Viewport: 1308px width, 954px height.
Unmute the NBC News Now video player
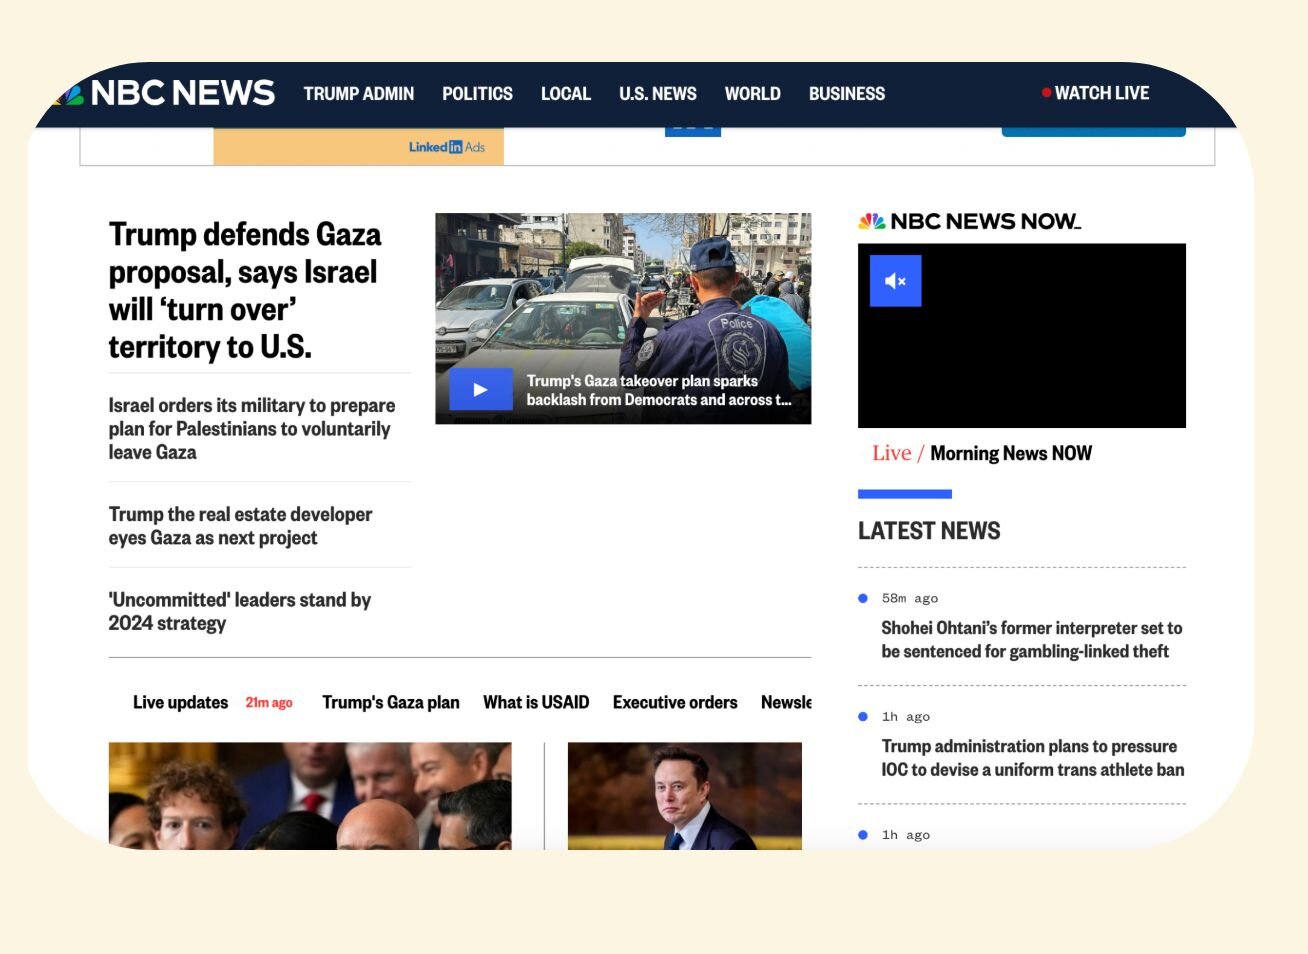pos(895,281)
